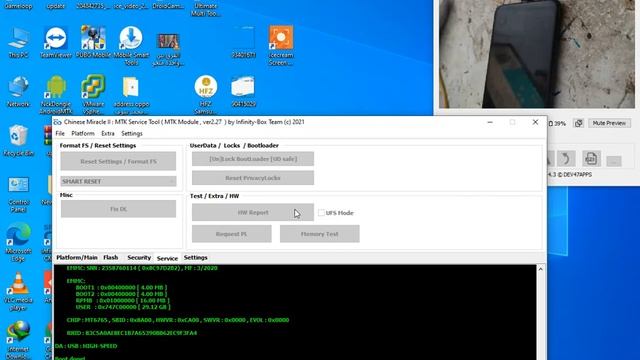Image resolution: width=640 pixels, height=360 pixels.
Task: Switch to the Flash tab
Action: (111, 258)
